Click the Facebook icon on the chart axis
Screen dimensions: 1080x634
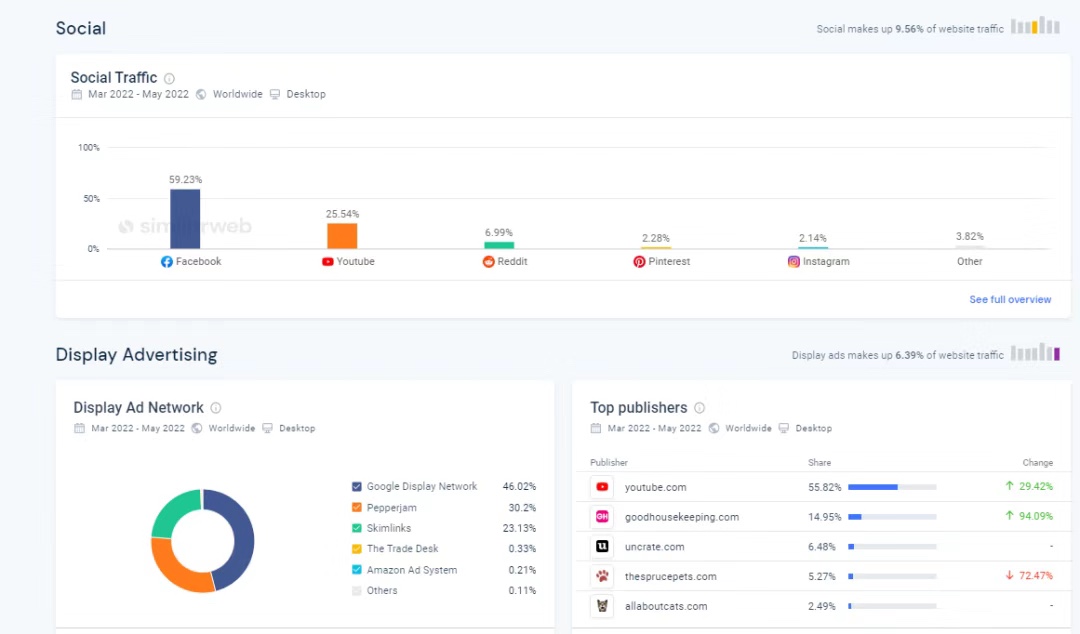pos(167,262)
